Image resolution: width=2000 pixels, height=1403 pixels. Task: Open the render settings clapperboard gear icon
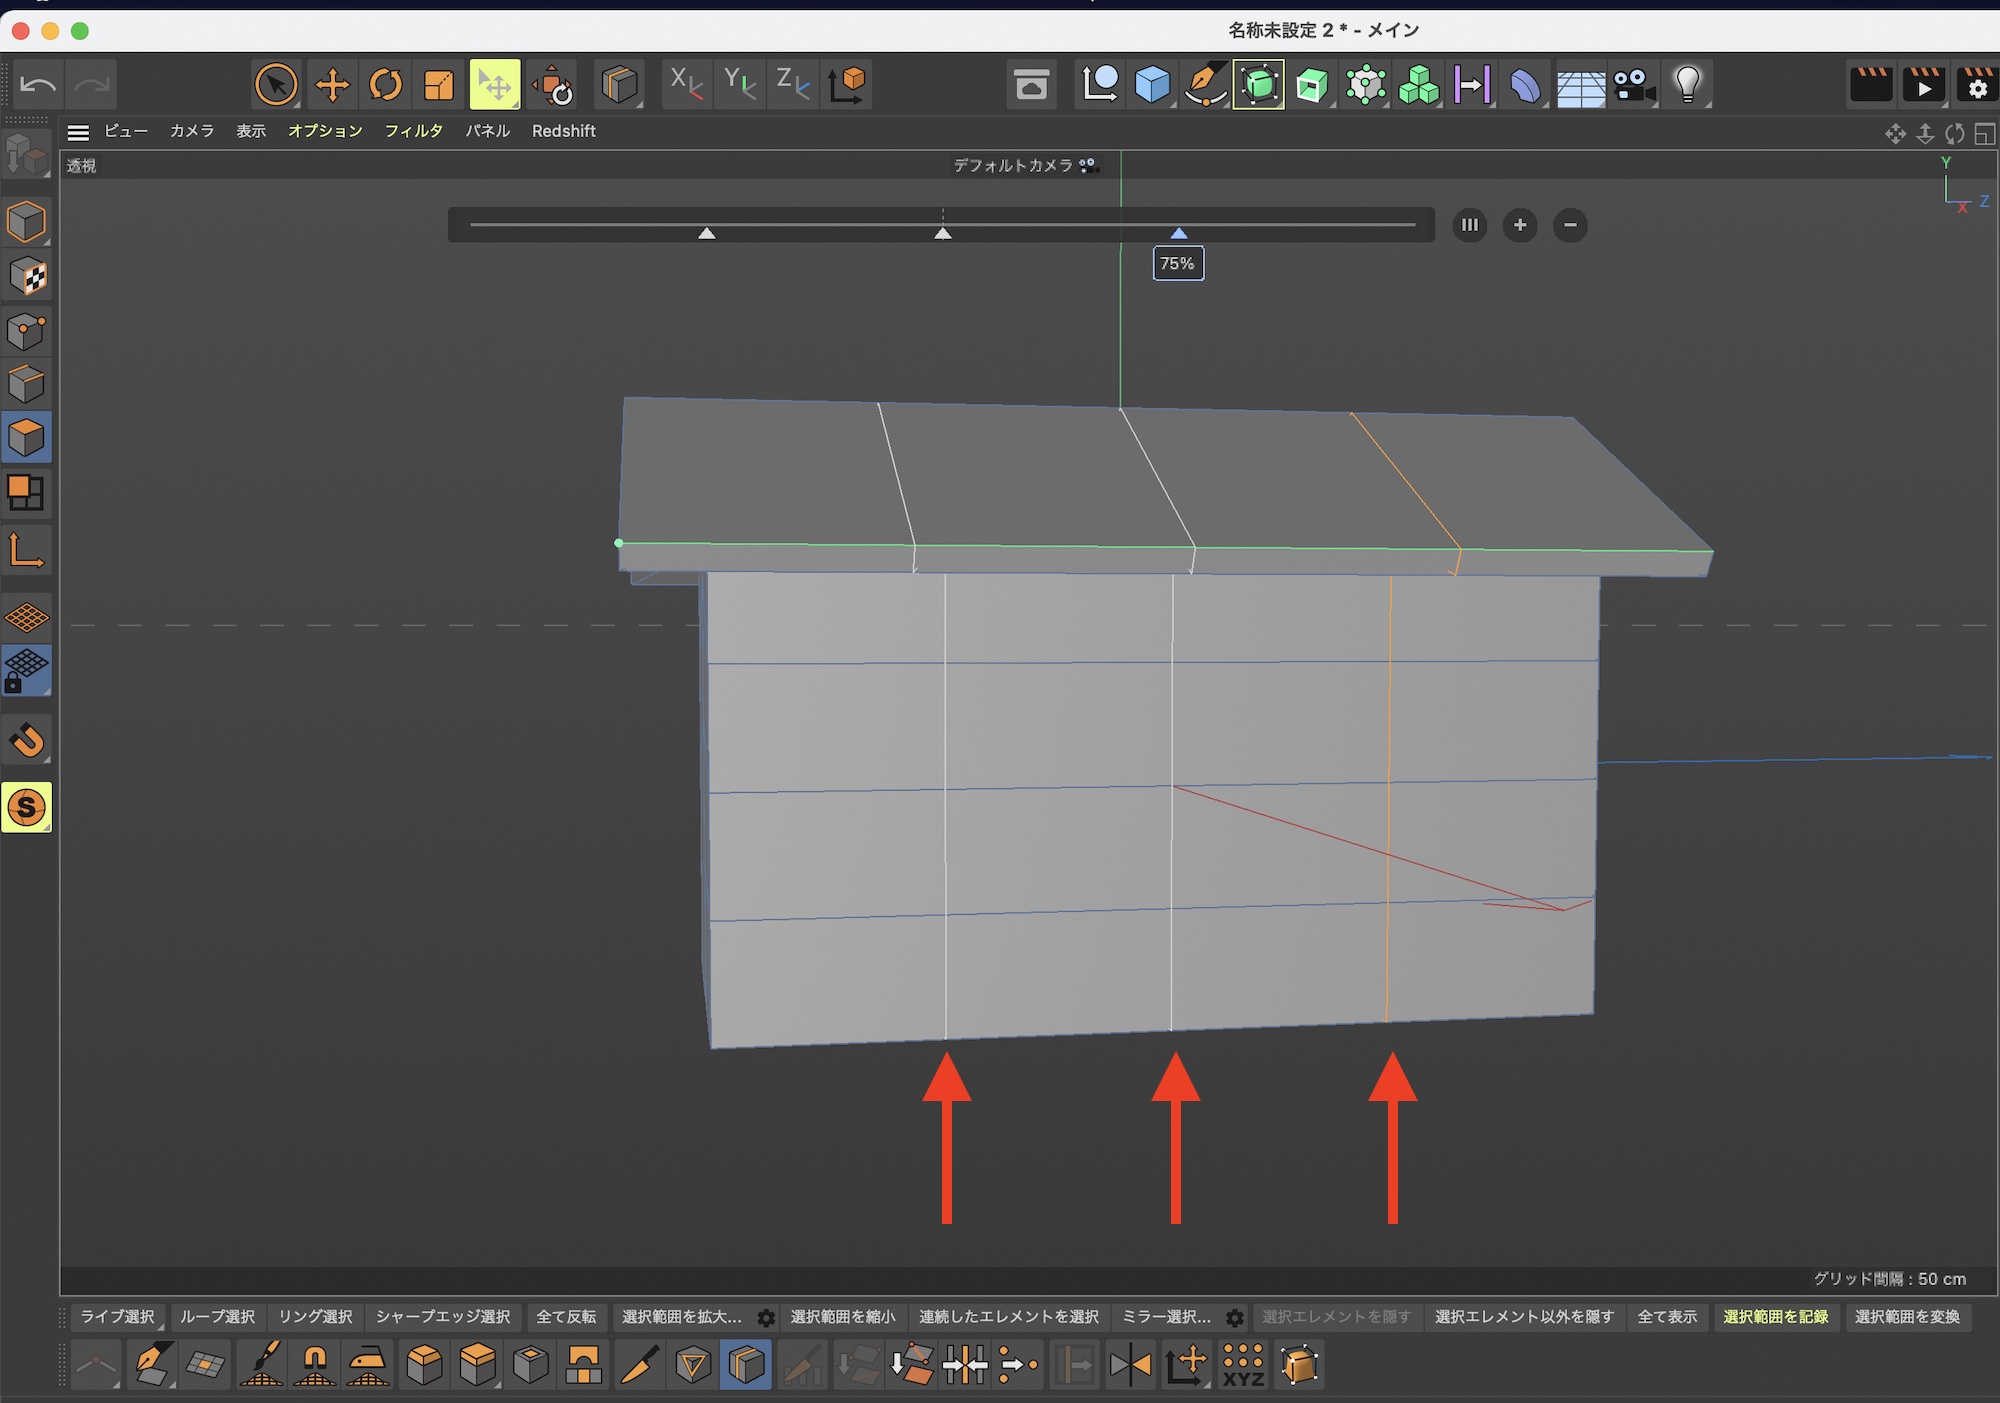[x=1977, y=85]
